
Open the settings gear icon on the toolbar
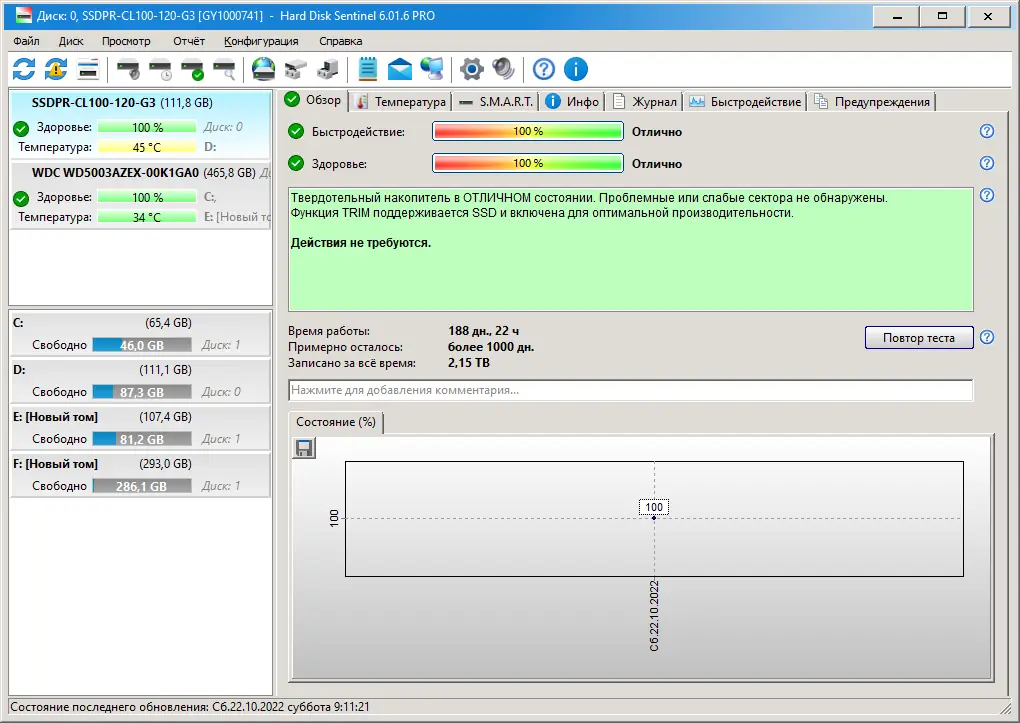click(x=470, y=69)
